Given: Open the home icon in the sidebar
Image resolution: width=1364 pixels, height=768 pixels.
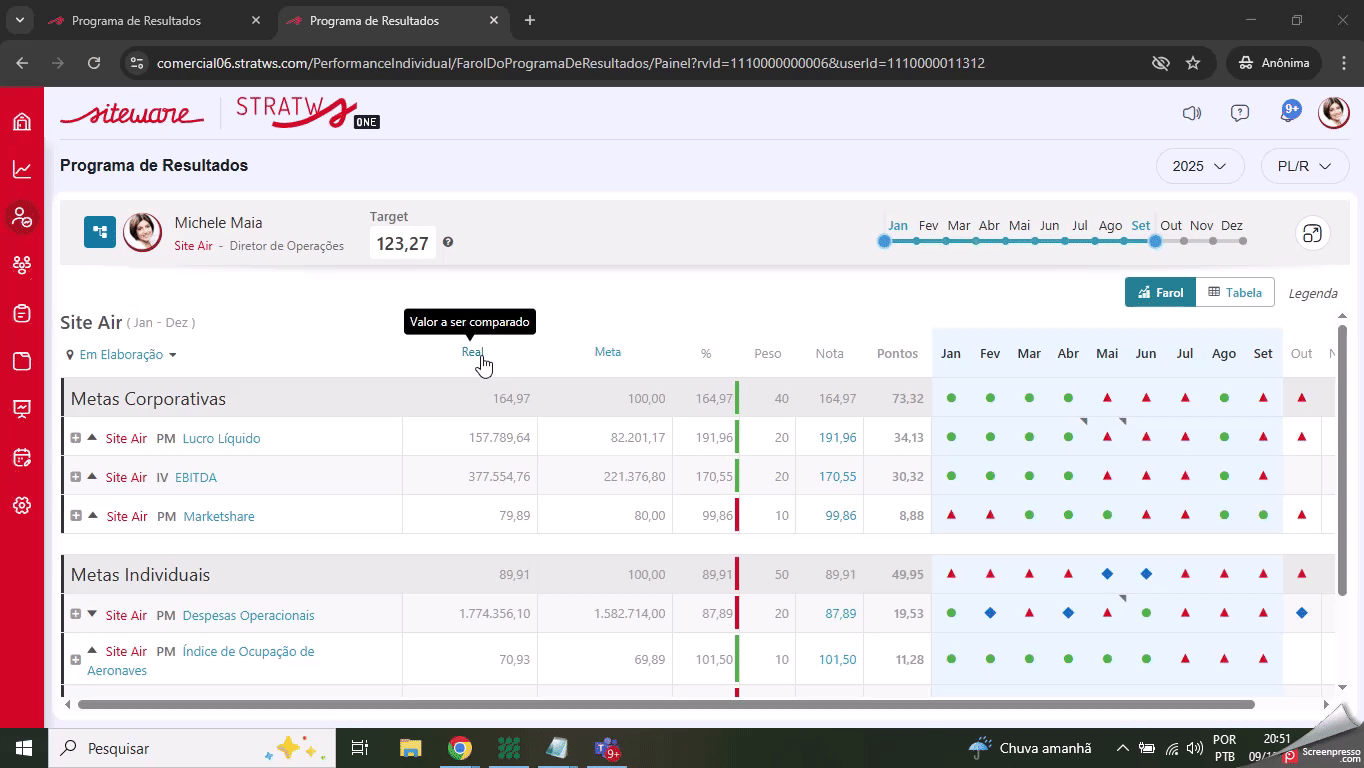Looking at the screenshot, I should click(22, 122).
